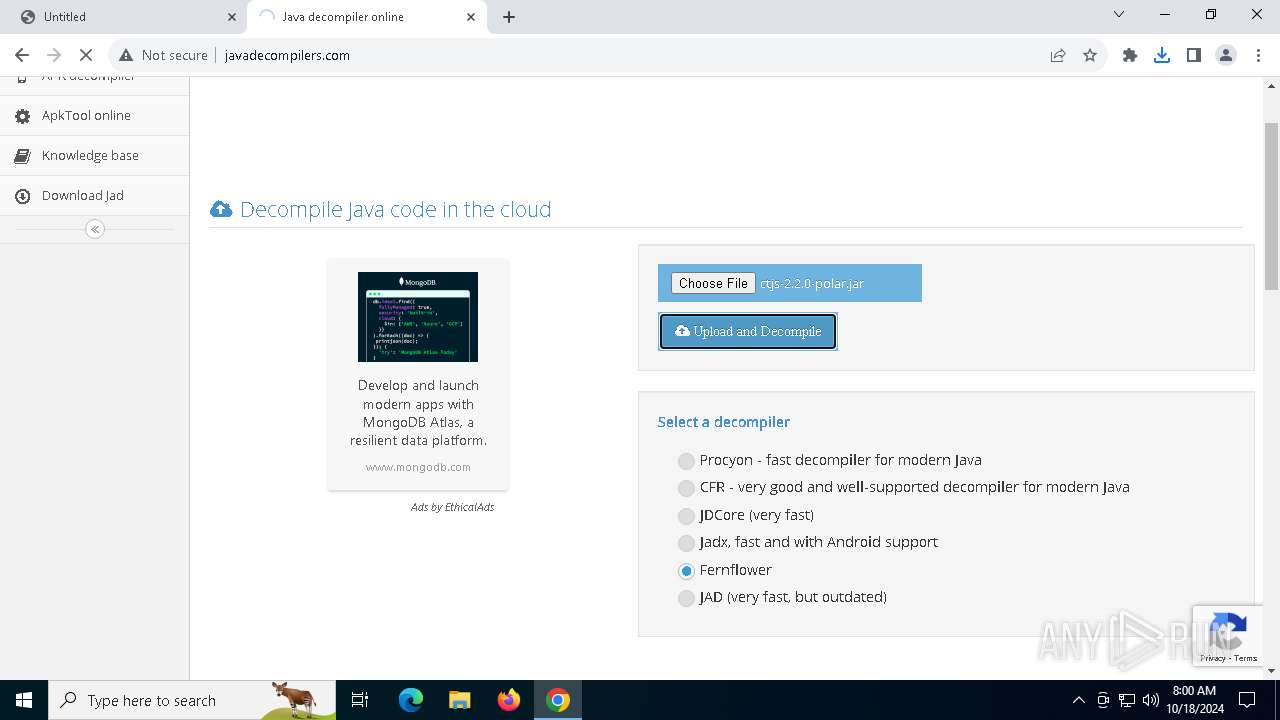Open the browser Extensions puzzle icon
Screen dimensions: 1280x720
point(1130,55)
